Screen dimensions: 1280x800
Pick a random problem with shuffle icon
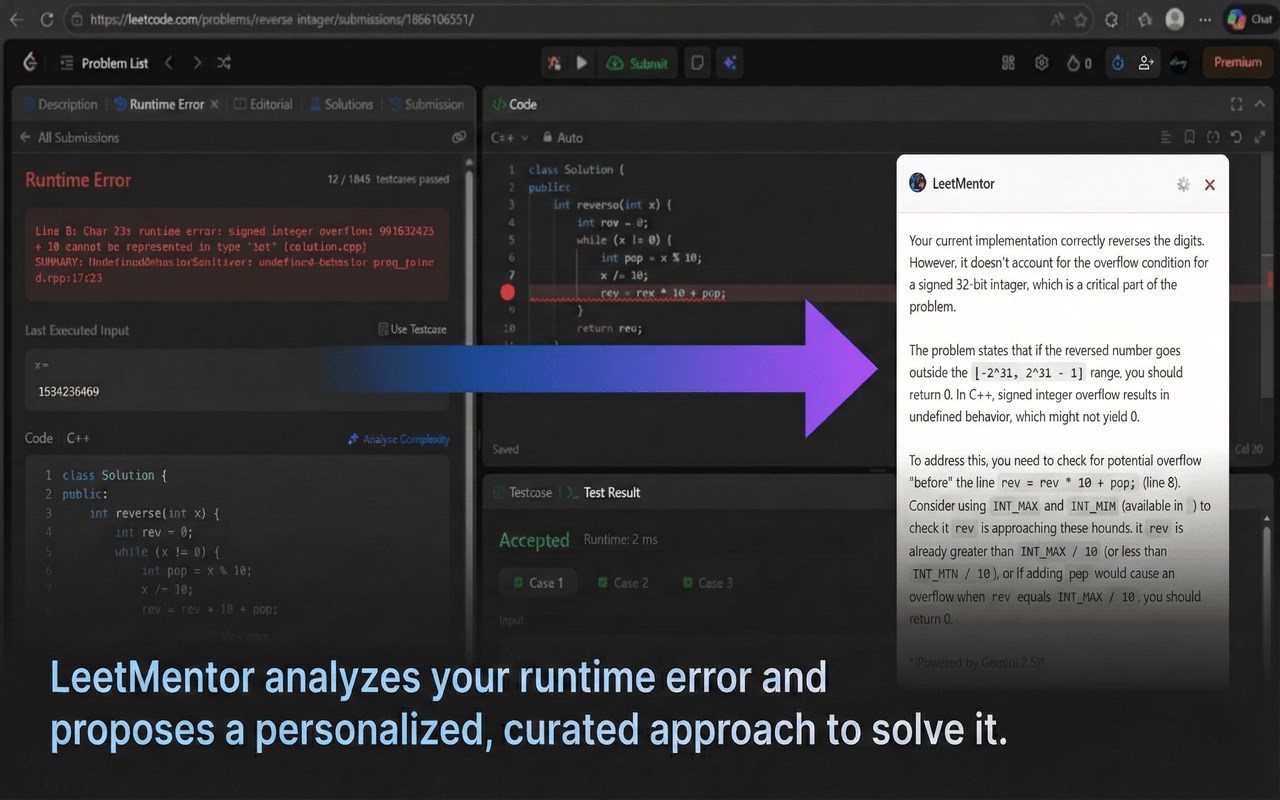click(224, 63)
